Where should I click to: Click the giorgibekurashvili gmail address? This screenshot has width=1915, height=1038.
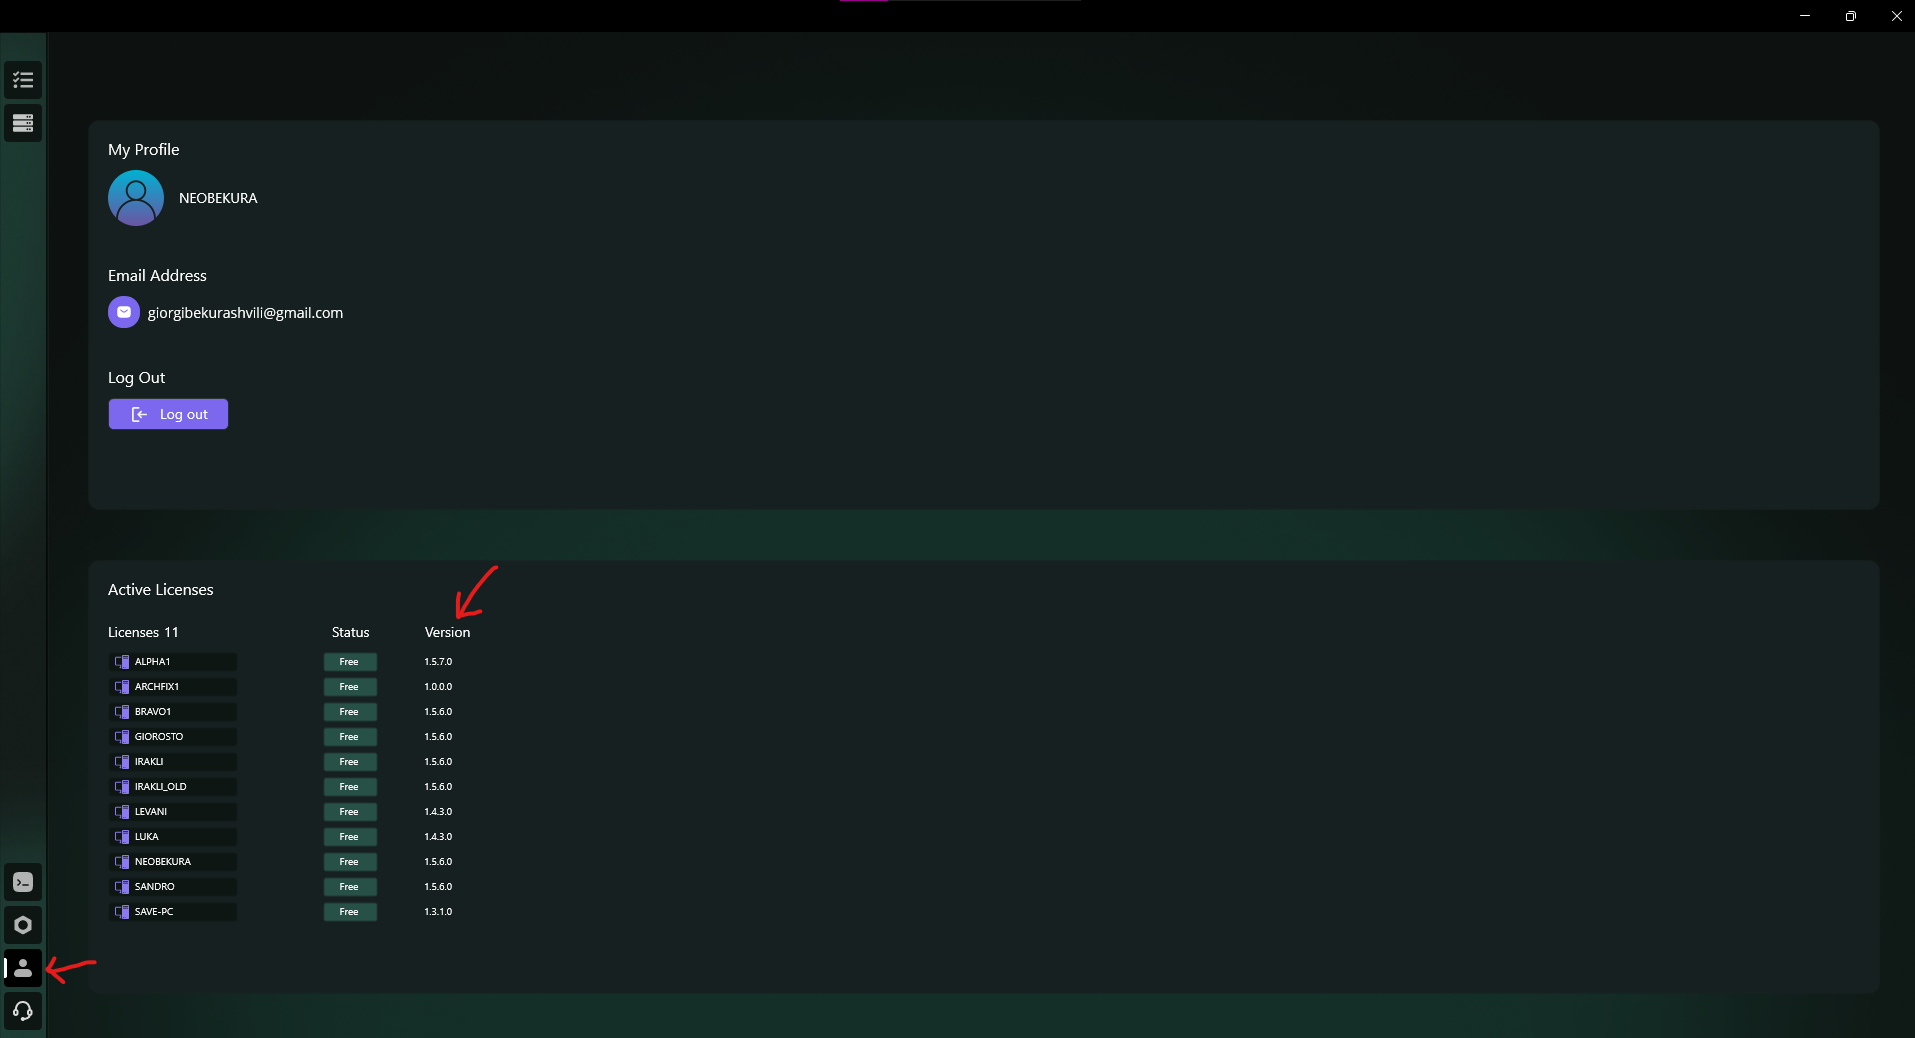pos(245,312)
